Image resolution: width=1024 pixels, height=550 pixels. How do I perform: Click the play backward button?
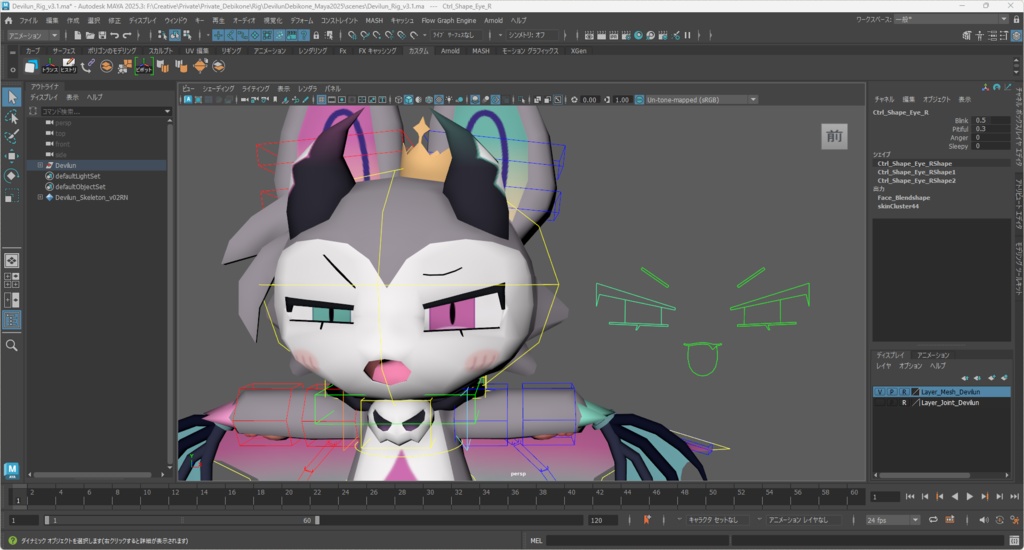(955, 496)
